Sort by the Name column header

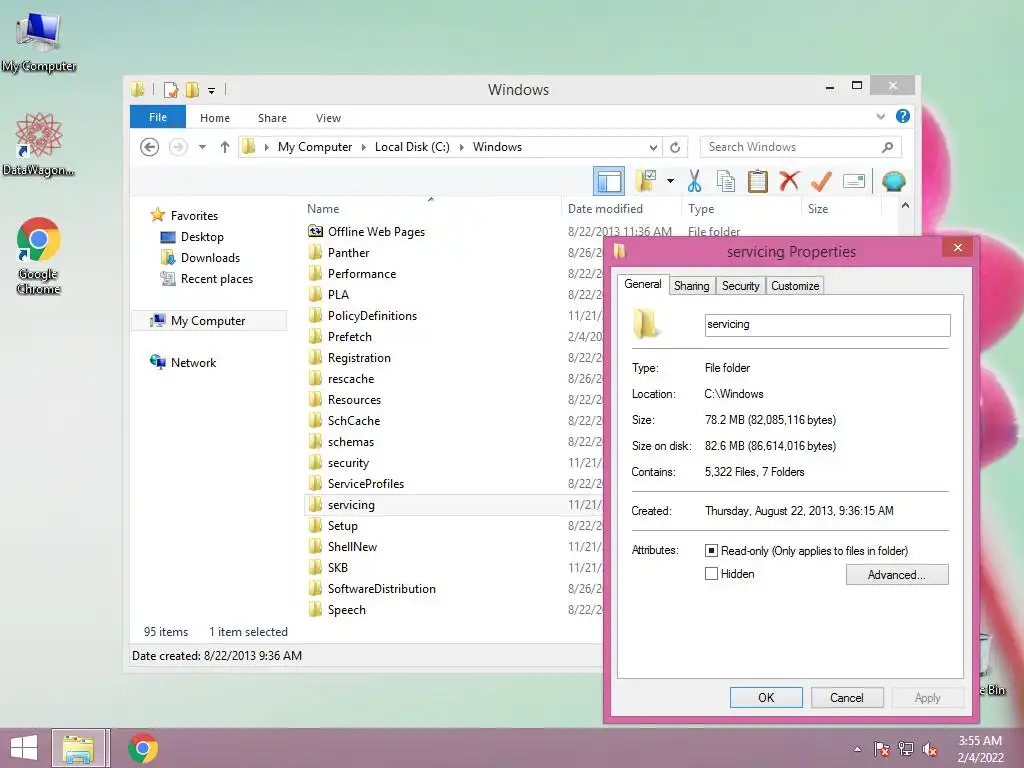[x=323, y=209]
